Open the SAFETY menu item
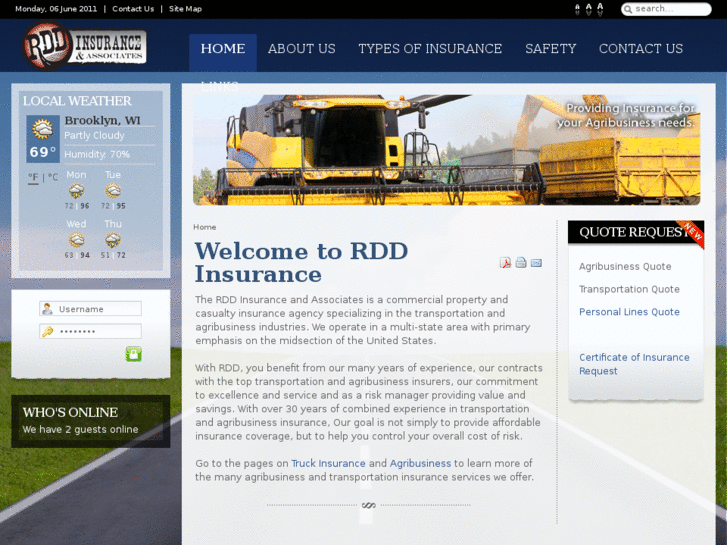This screenshot has height=545, width=727. (x=550, y=49)
